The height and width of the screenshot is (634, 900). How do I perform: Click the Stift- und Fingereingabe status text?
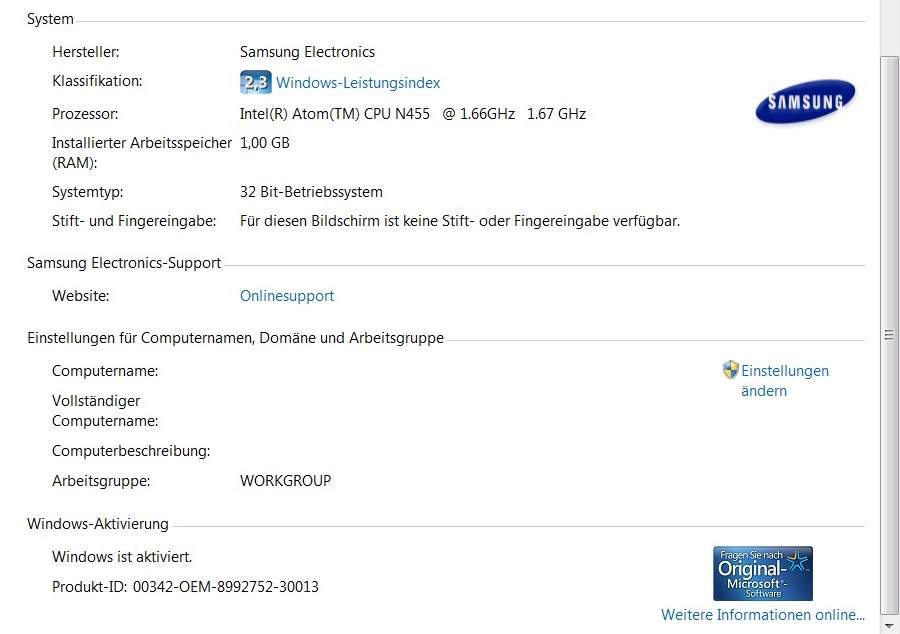click(460, 221)
